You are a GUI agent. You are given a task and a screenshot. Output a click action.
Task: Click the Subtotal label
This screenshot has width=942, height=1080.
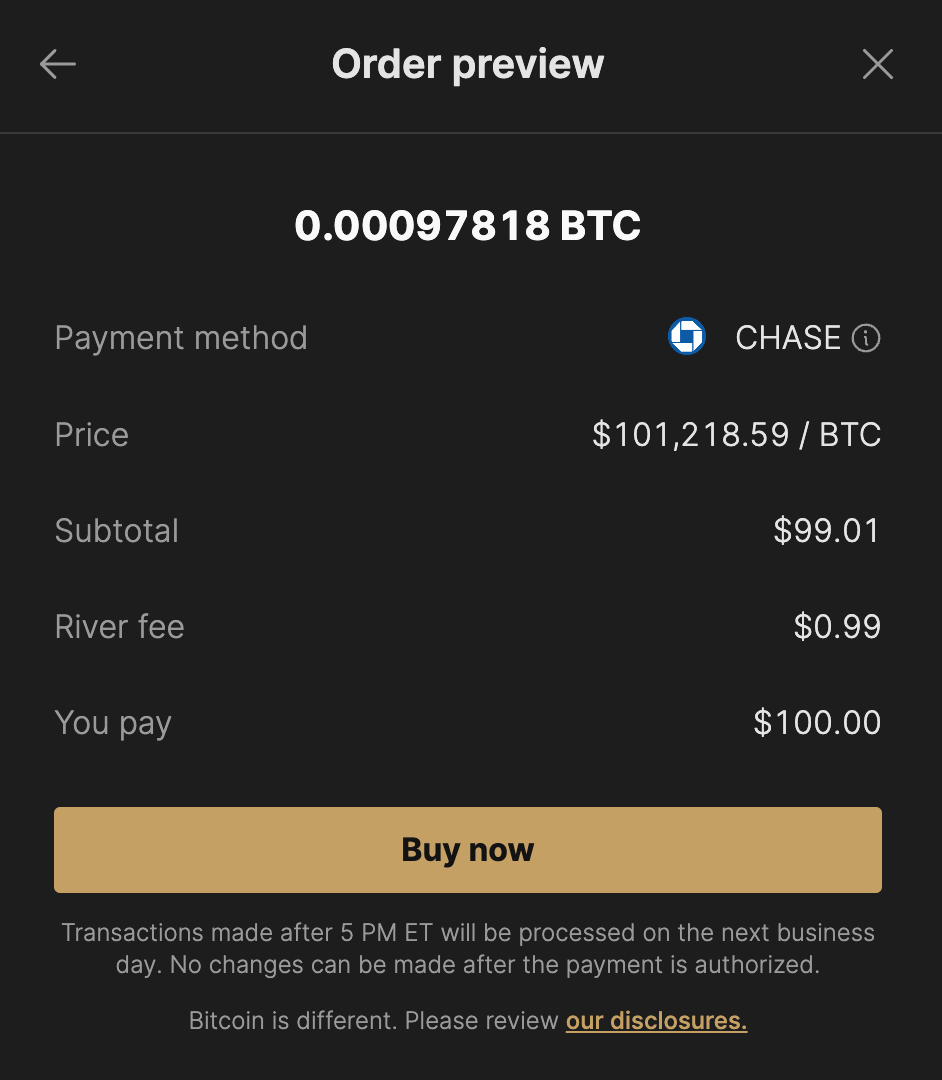tap(117, 531)
